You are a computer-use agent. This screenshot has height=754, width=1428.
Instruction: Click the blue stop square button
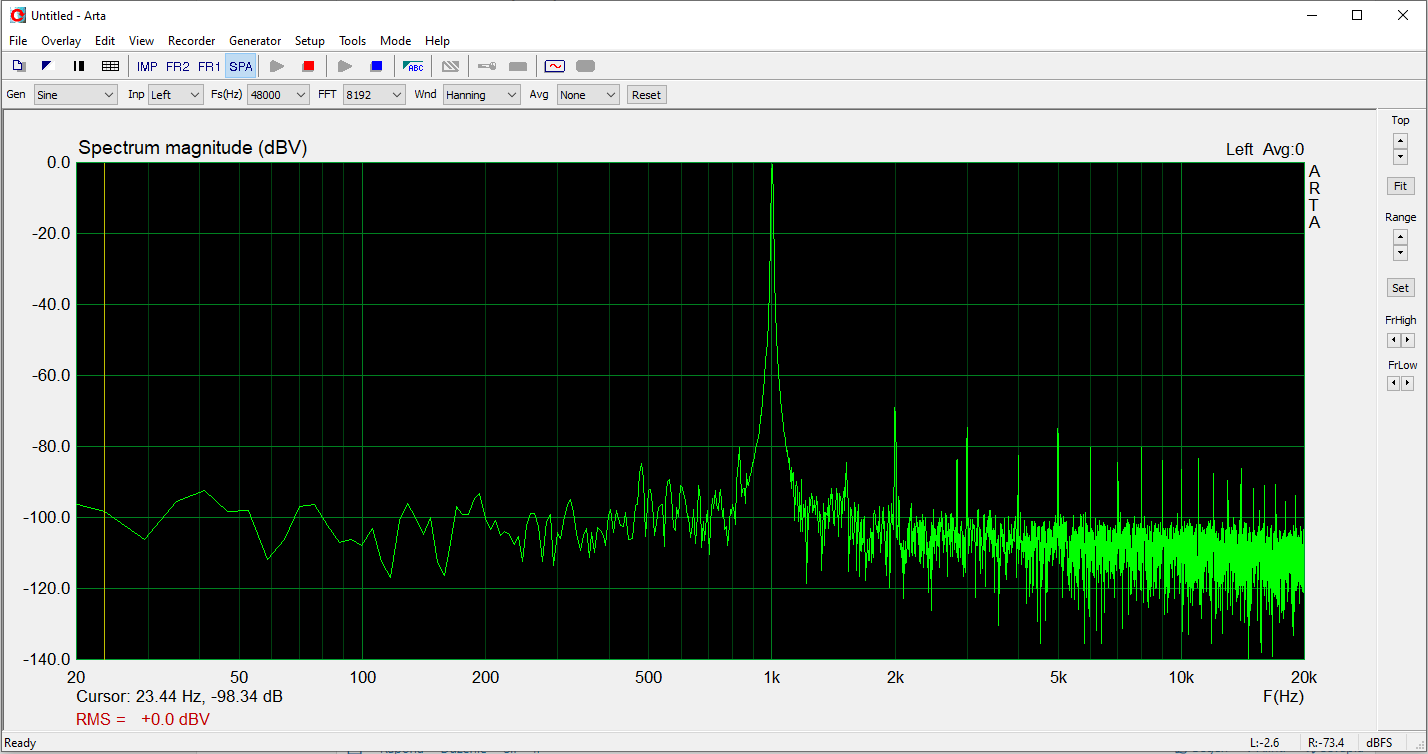coord(376,66)
